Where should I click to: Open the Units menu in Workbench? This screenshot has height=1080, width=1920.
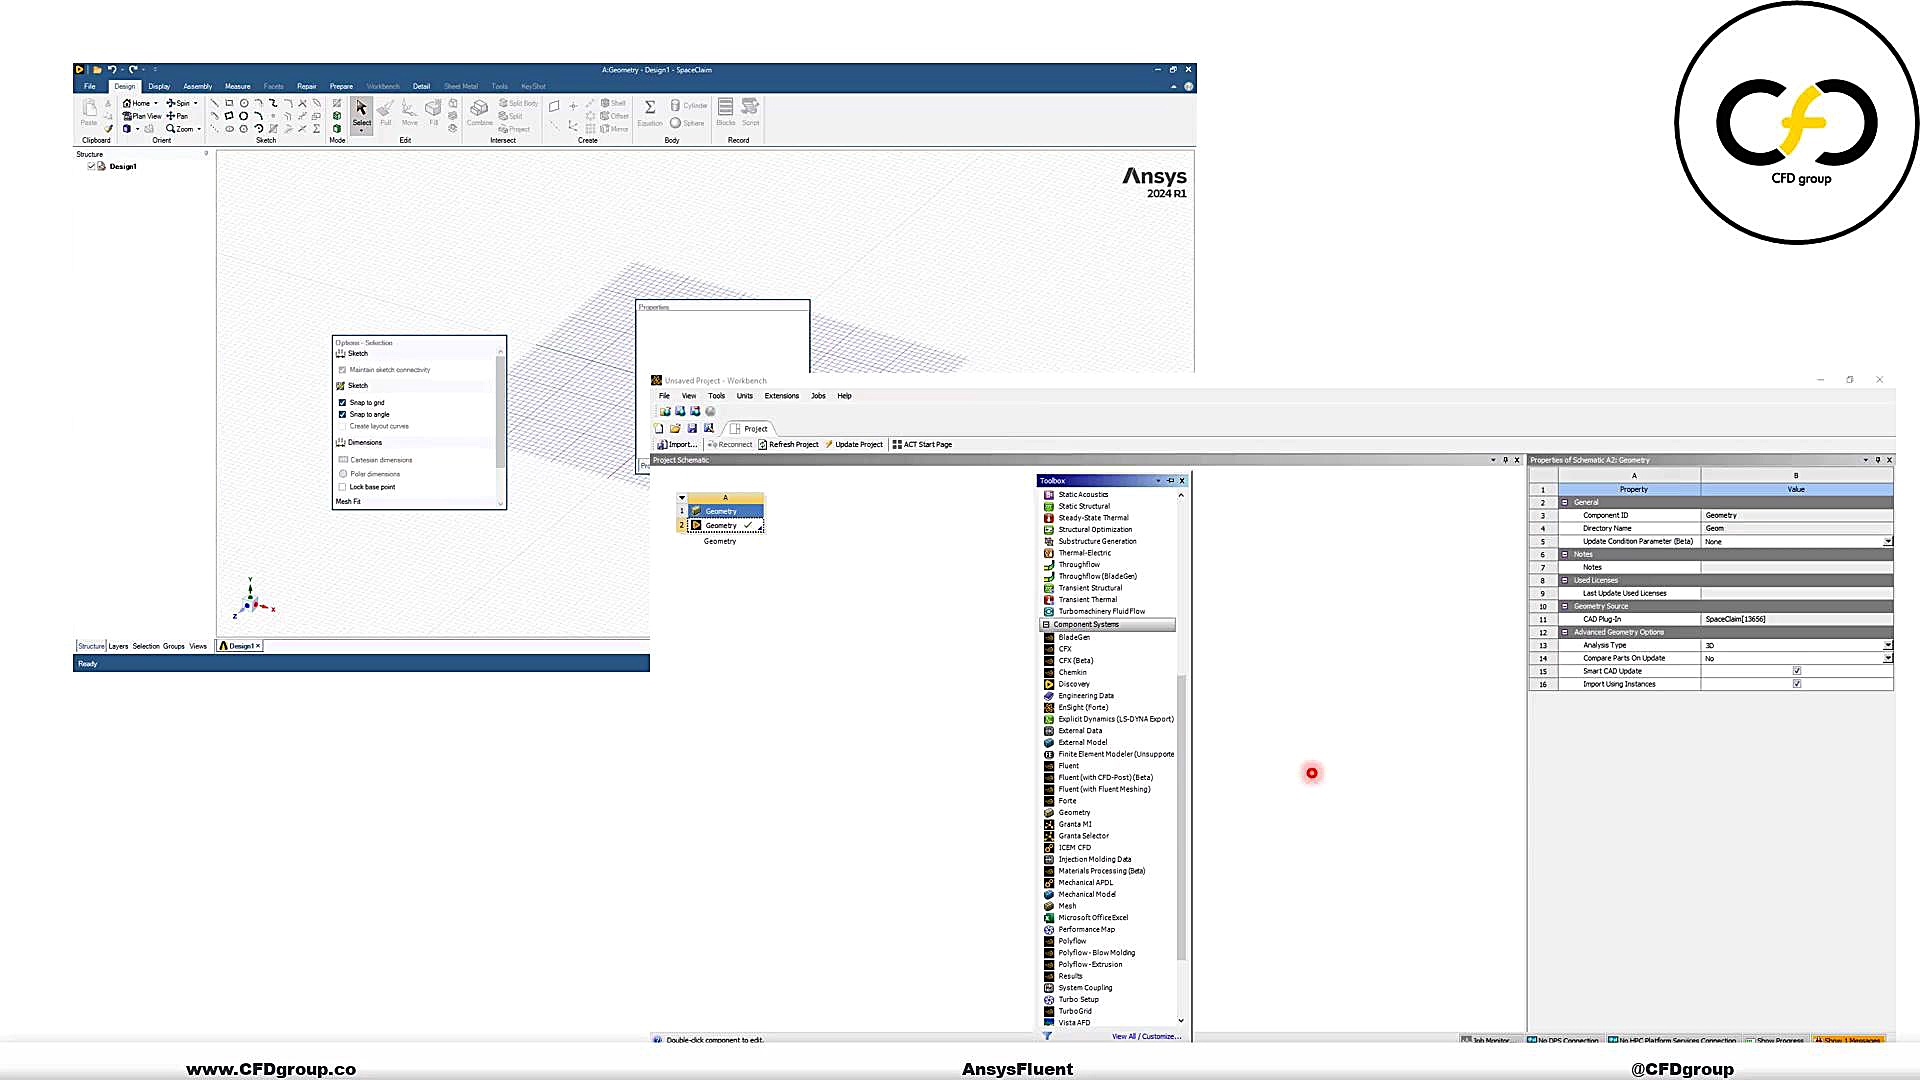[x=745, y=396]
